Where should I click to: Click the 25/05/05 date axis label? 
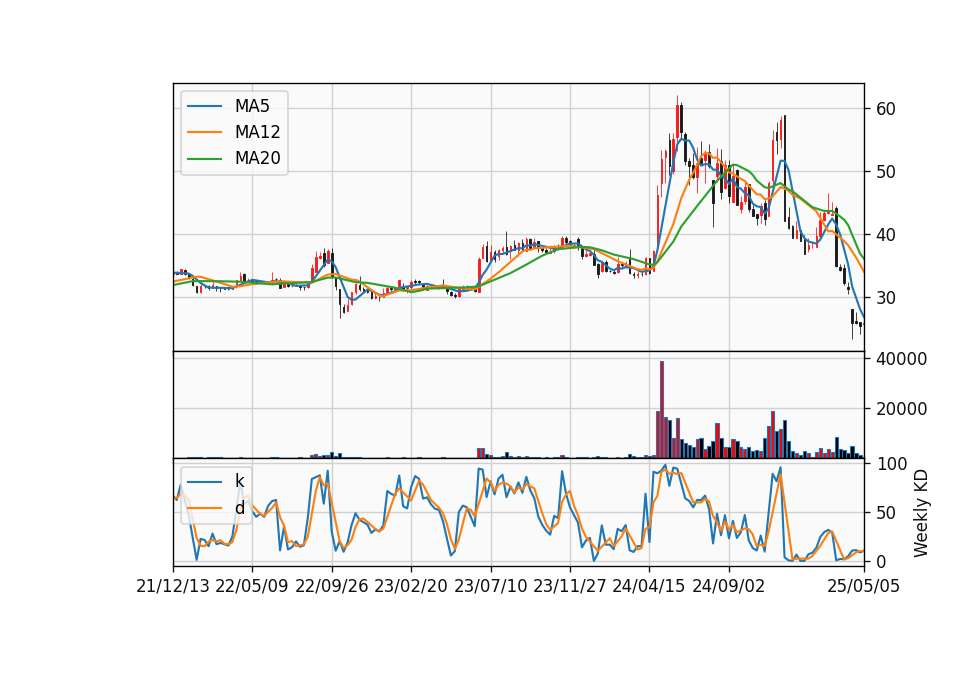coord(864,586)
